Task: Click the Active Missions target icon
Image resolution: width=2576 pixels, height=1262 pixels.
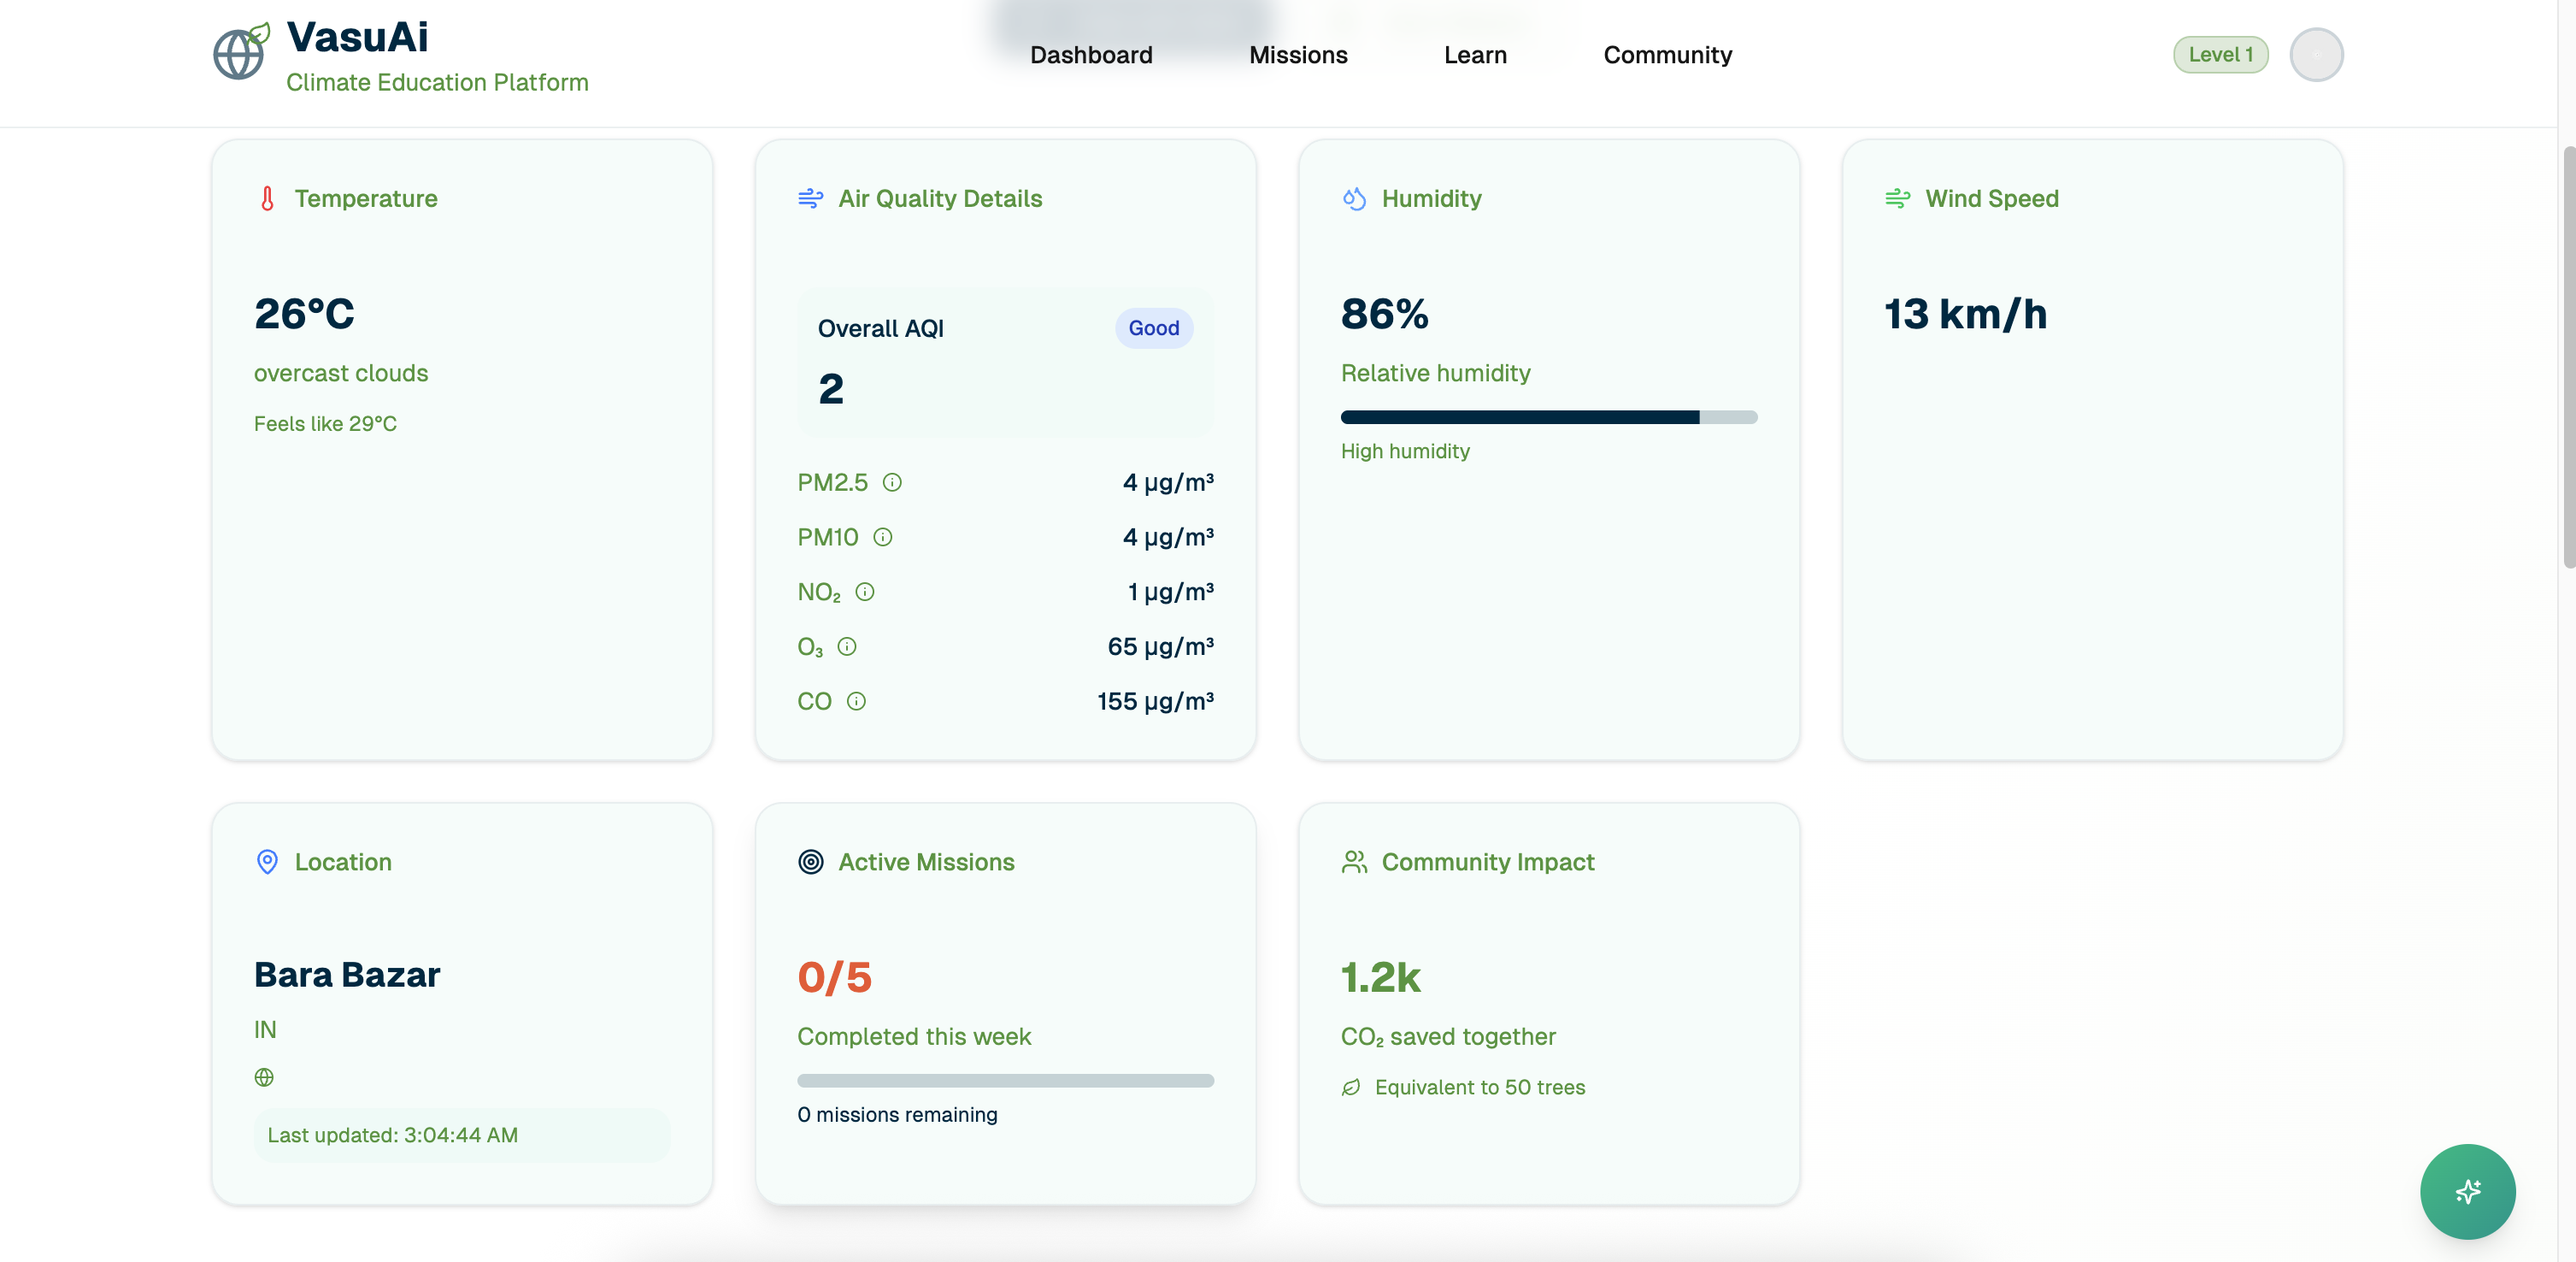Action: tap(810, 862)
